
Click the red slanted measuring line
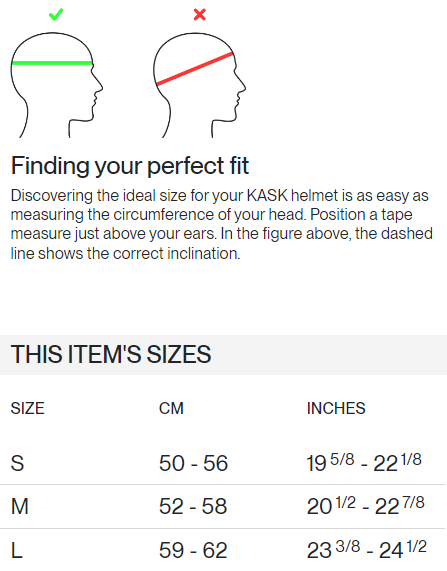[x=195, y=69]
